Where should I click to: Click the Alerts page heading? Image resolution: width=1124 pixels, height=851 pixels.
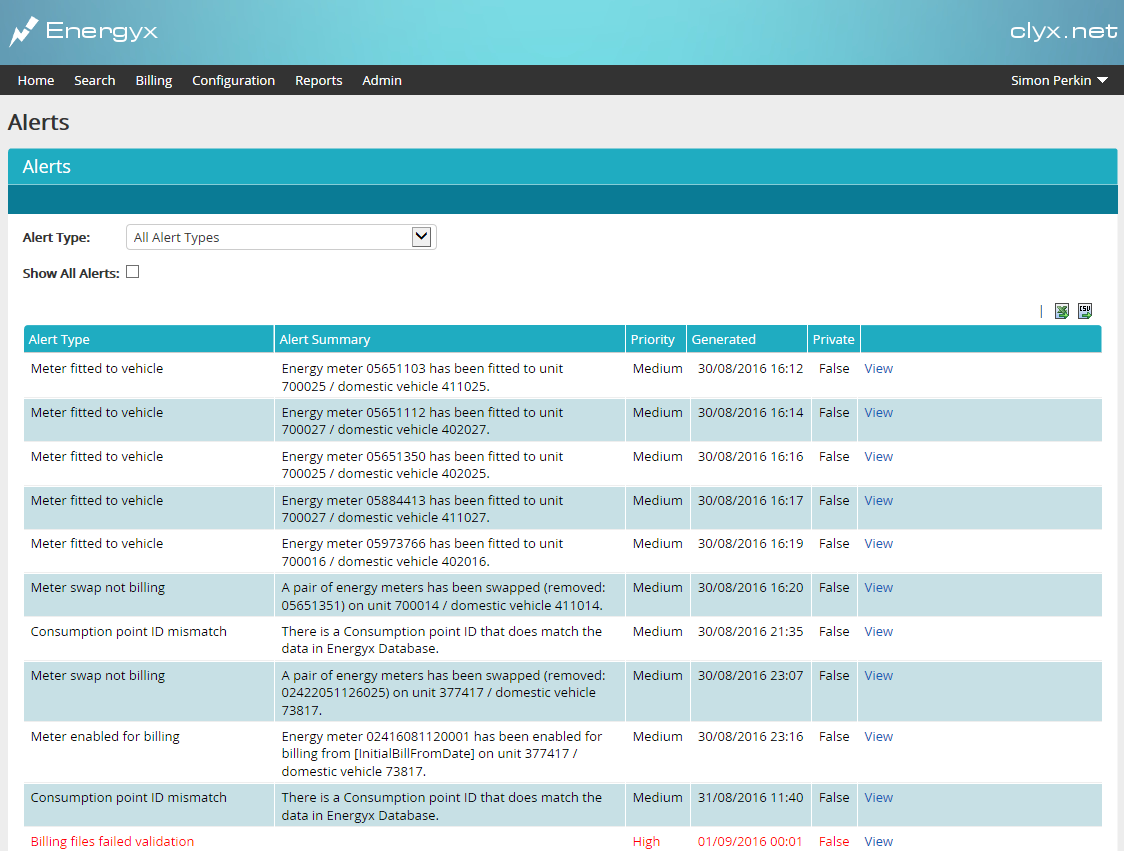point(39,123)
